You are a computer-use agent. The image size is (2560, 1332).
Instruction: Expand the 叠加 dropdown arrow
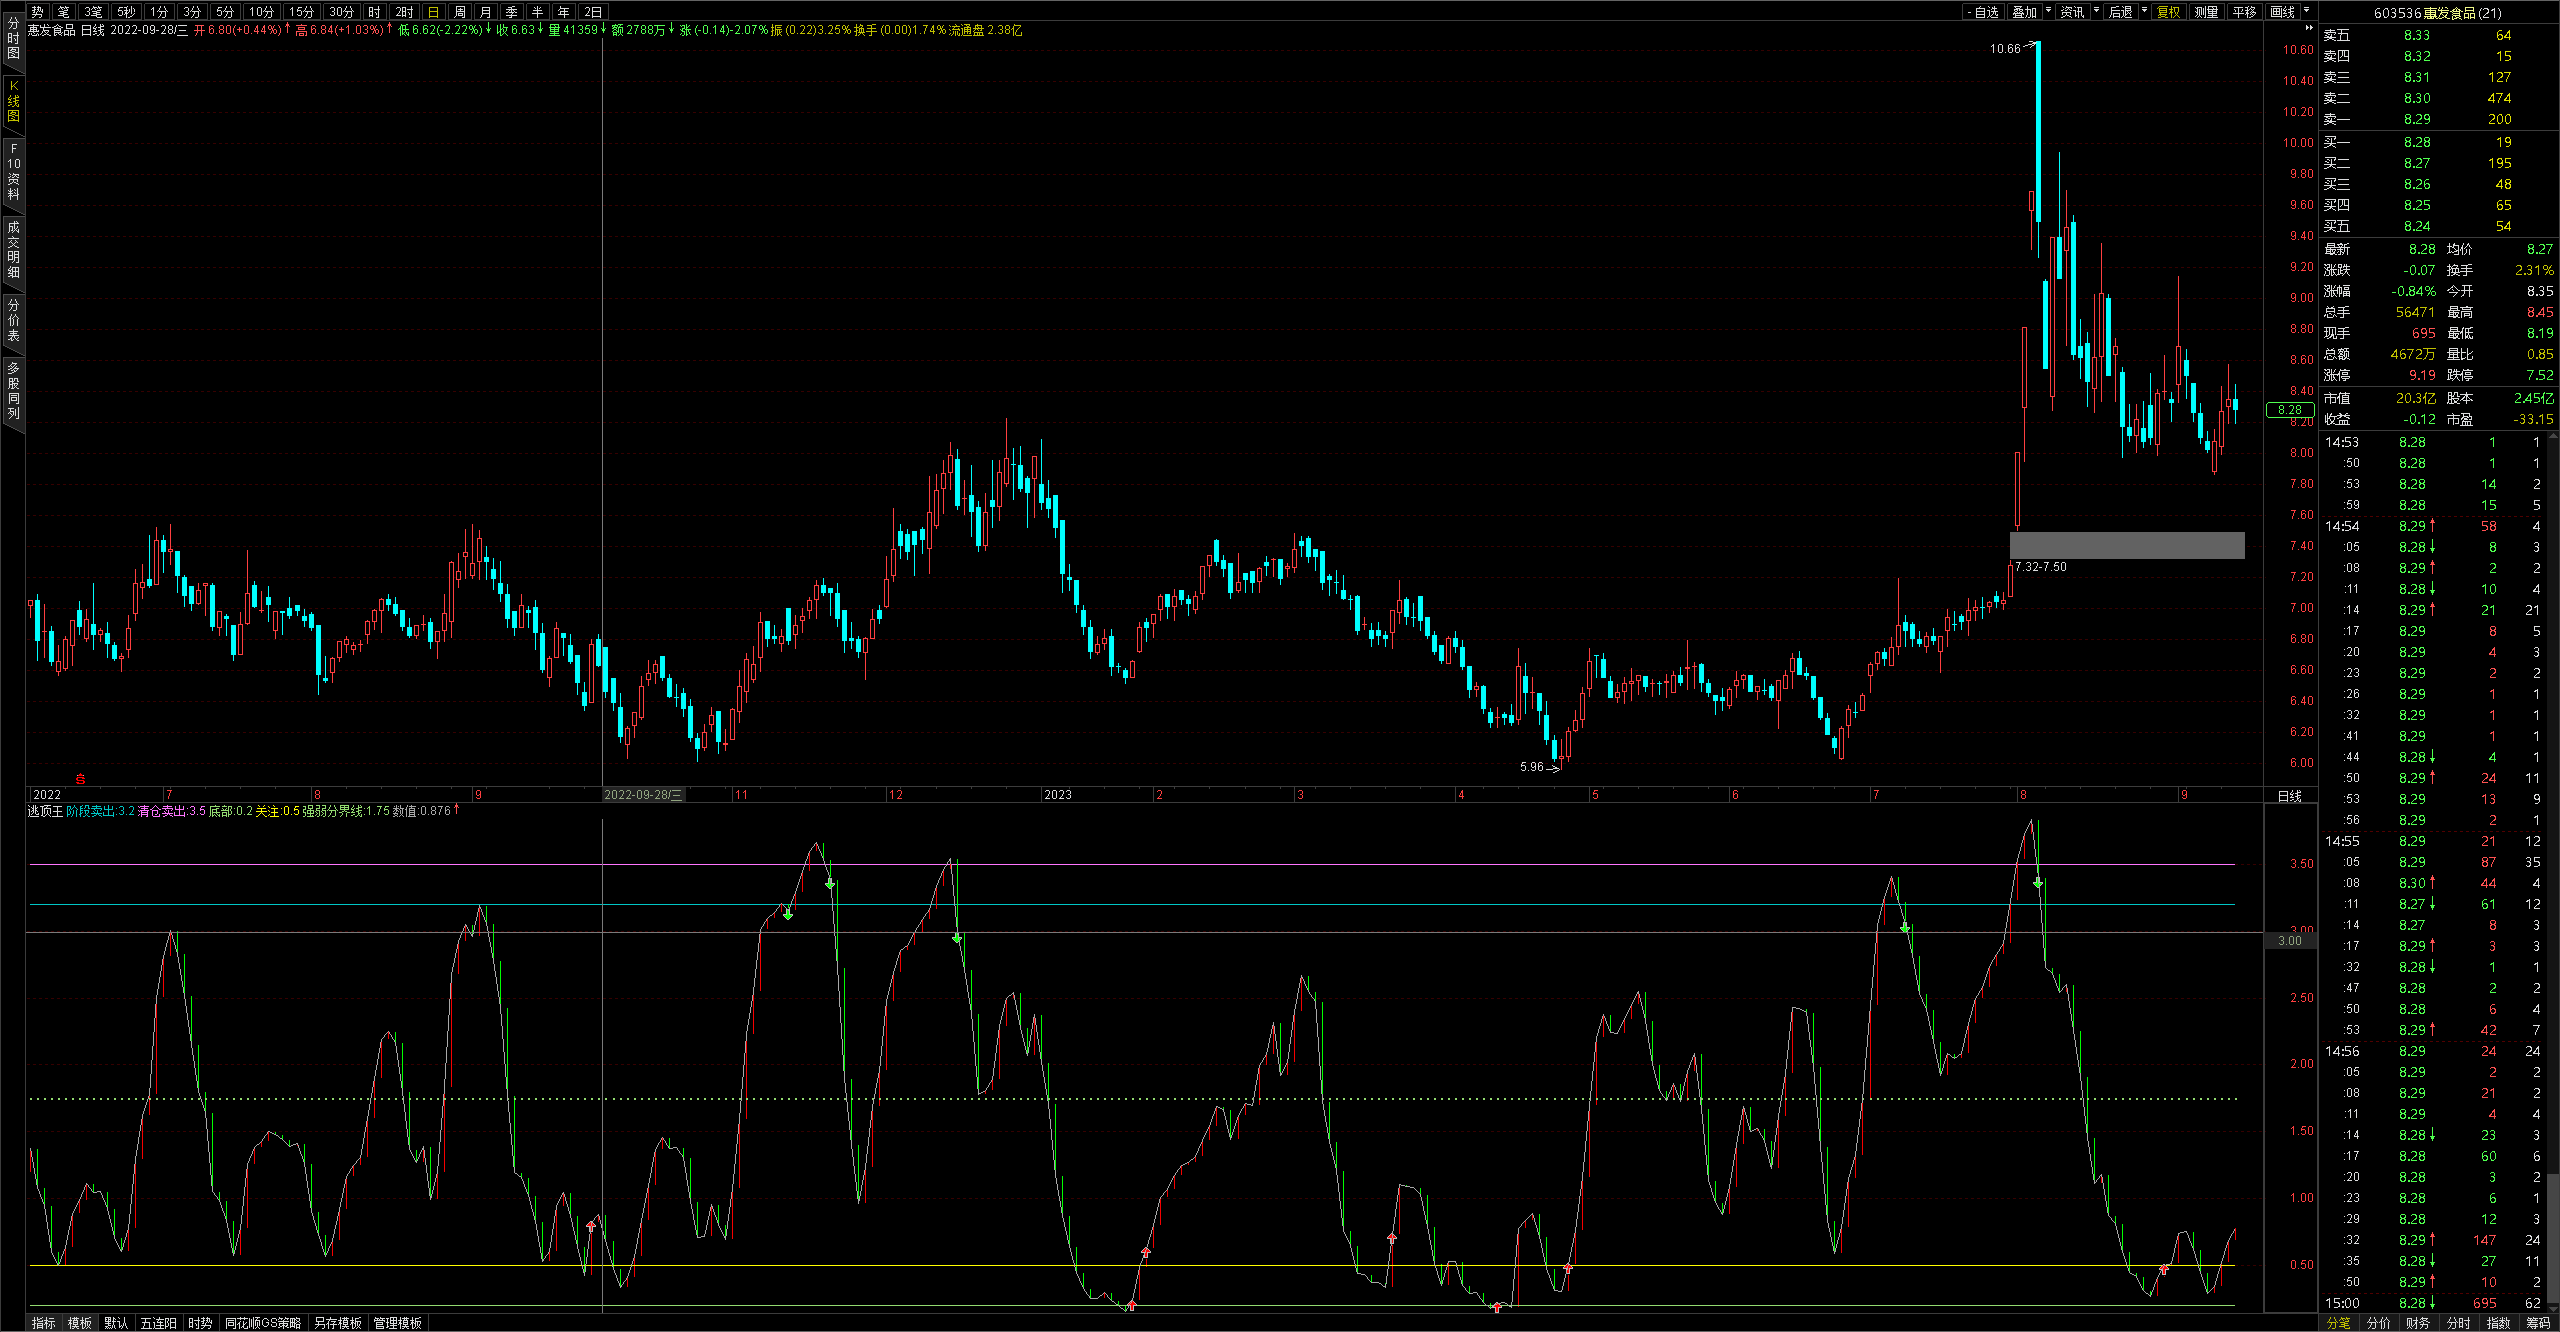[x=2048, y=11]
